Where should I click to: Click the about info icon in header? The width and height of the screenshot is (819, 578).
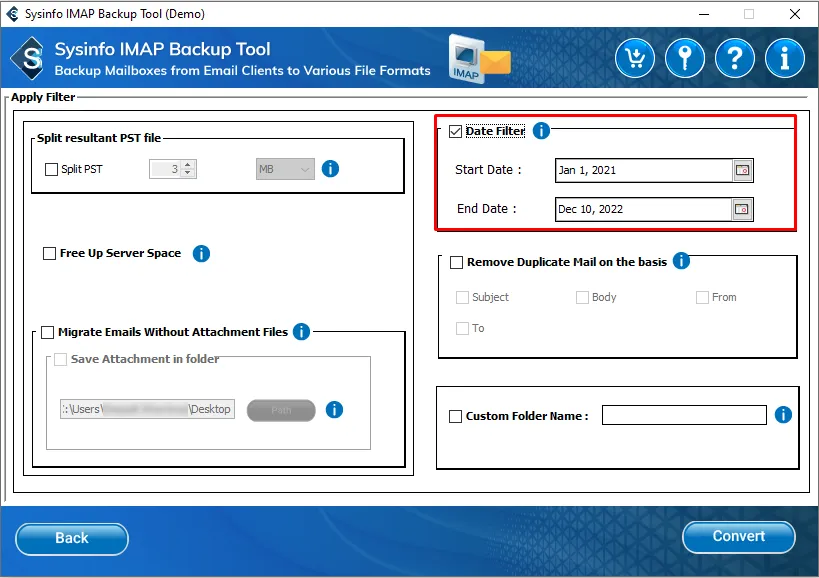pos(785,58)
